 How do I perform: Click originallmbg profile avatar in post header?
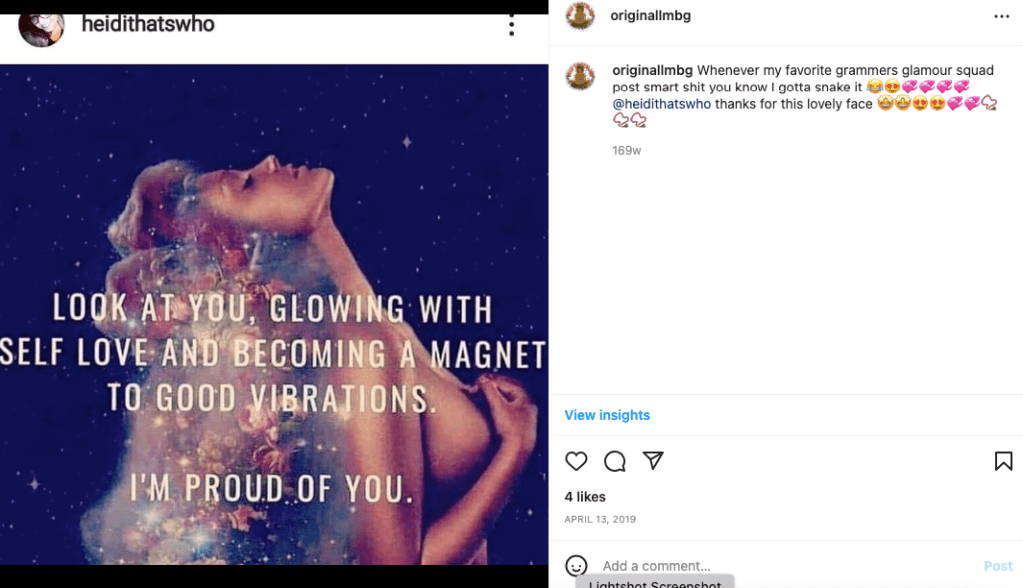click(580, 16)
